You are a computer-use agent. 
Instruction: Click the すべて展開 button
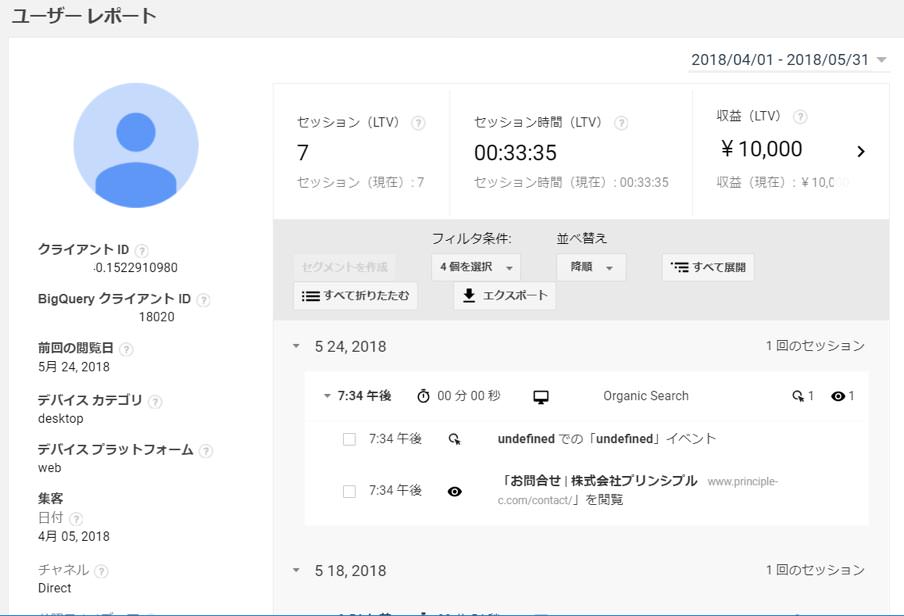pos(708,267)
